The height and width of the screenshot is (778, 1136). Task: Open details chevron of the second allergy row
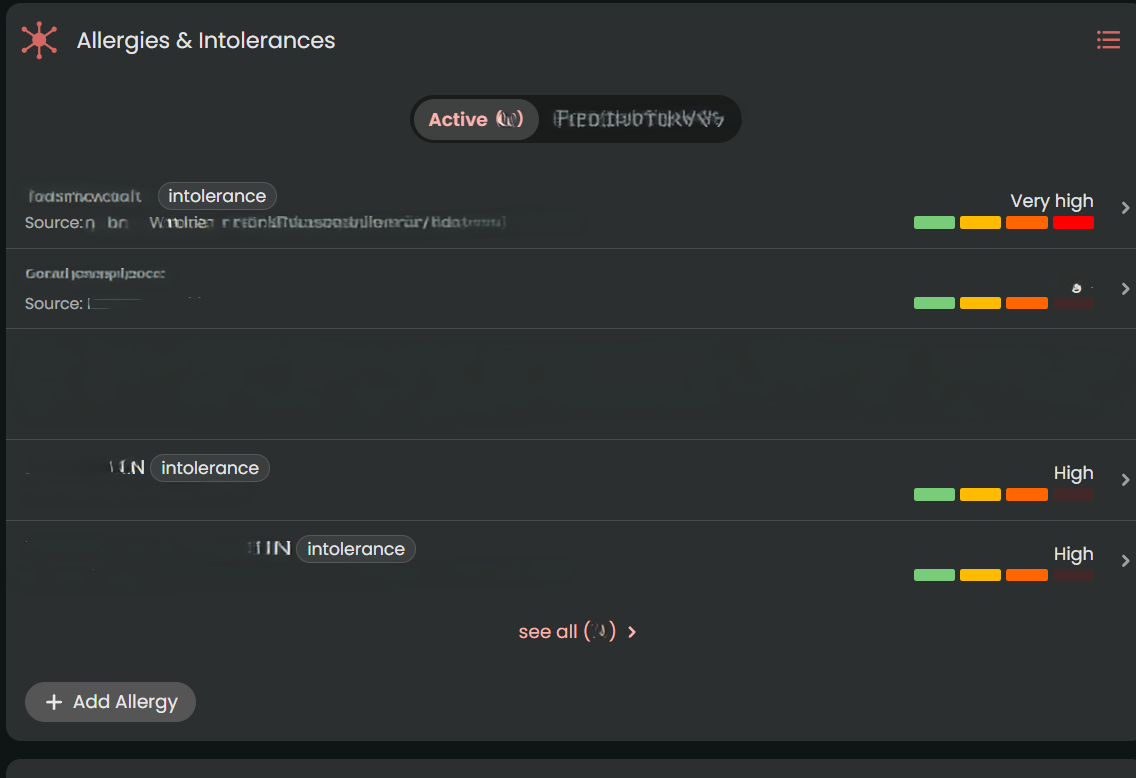point(1124,289)
